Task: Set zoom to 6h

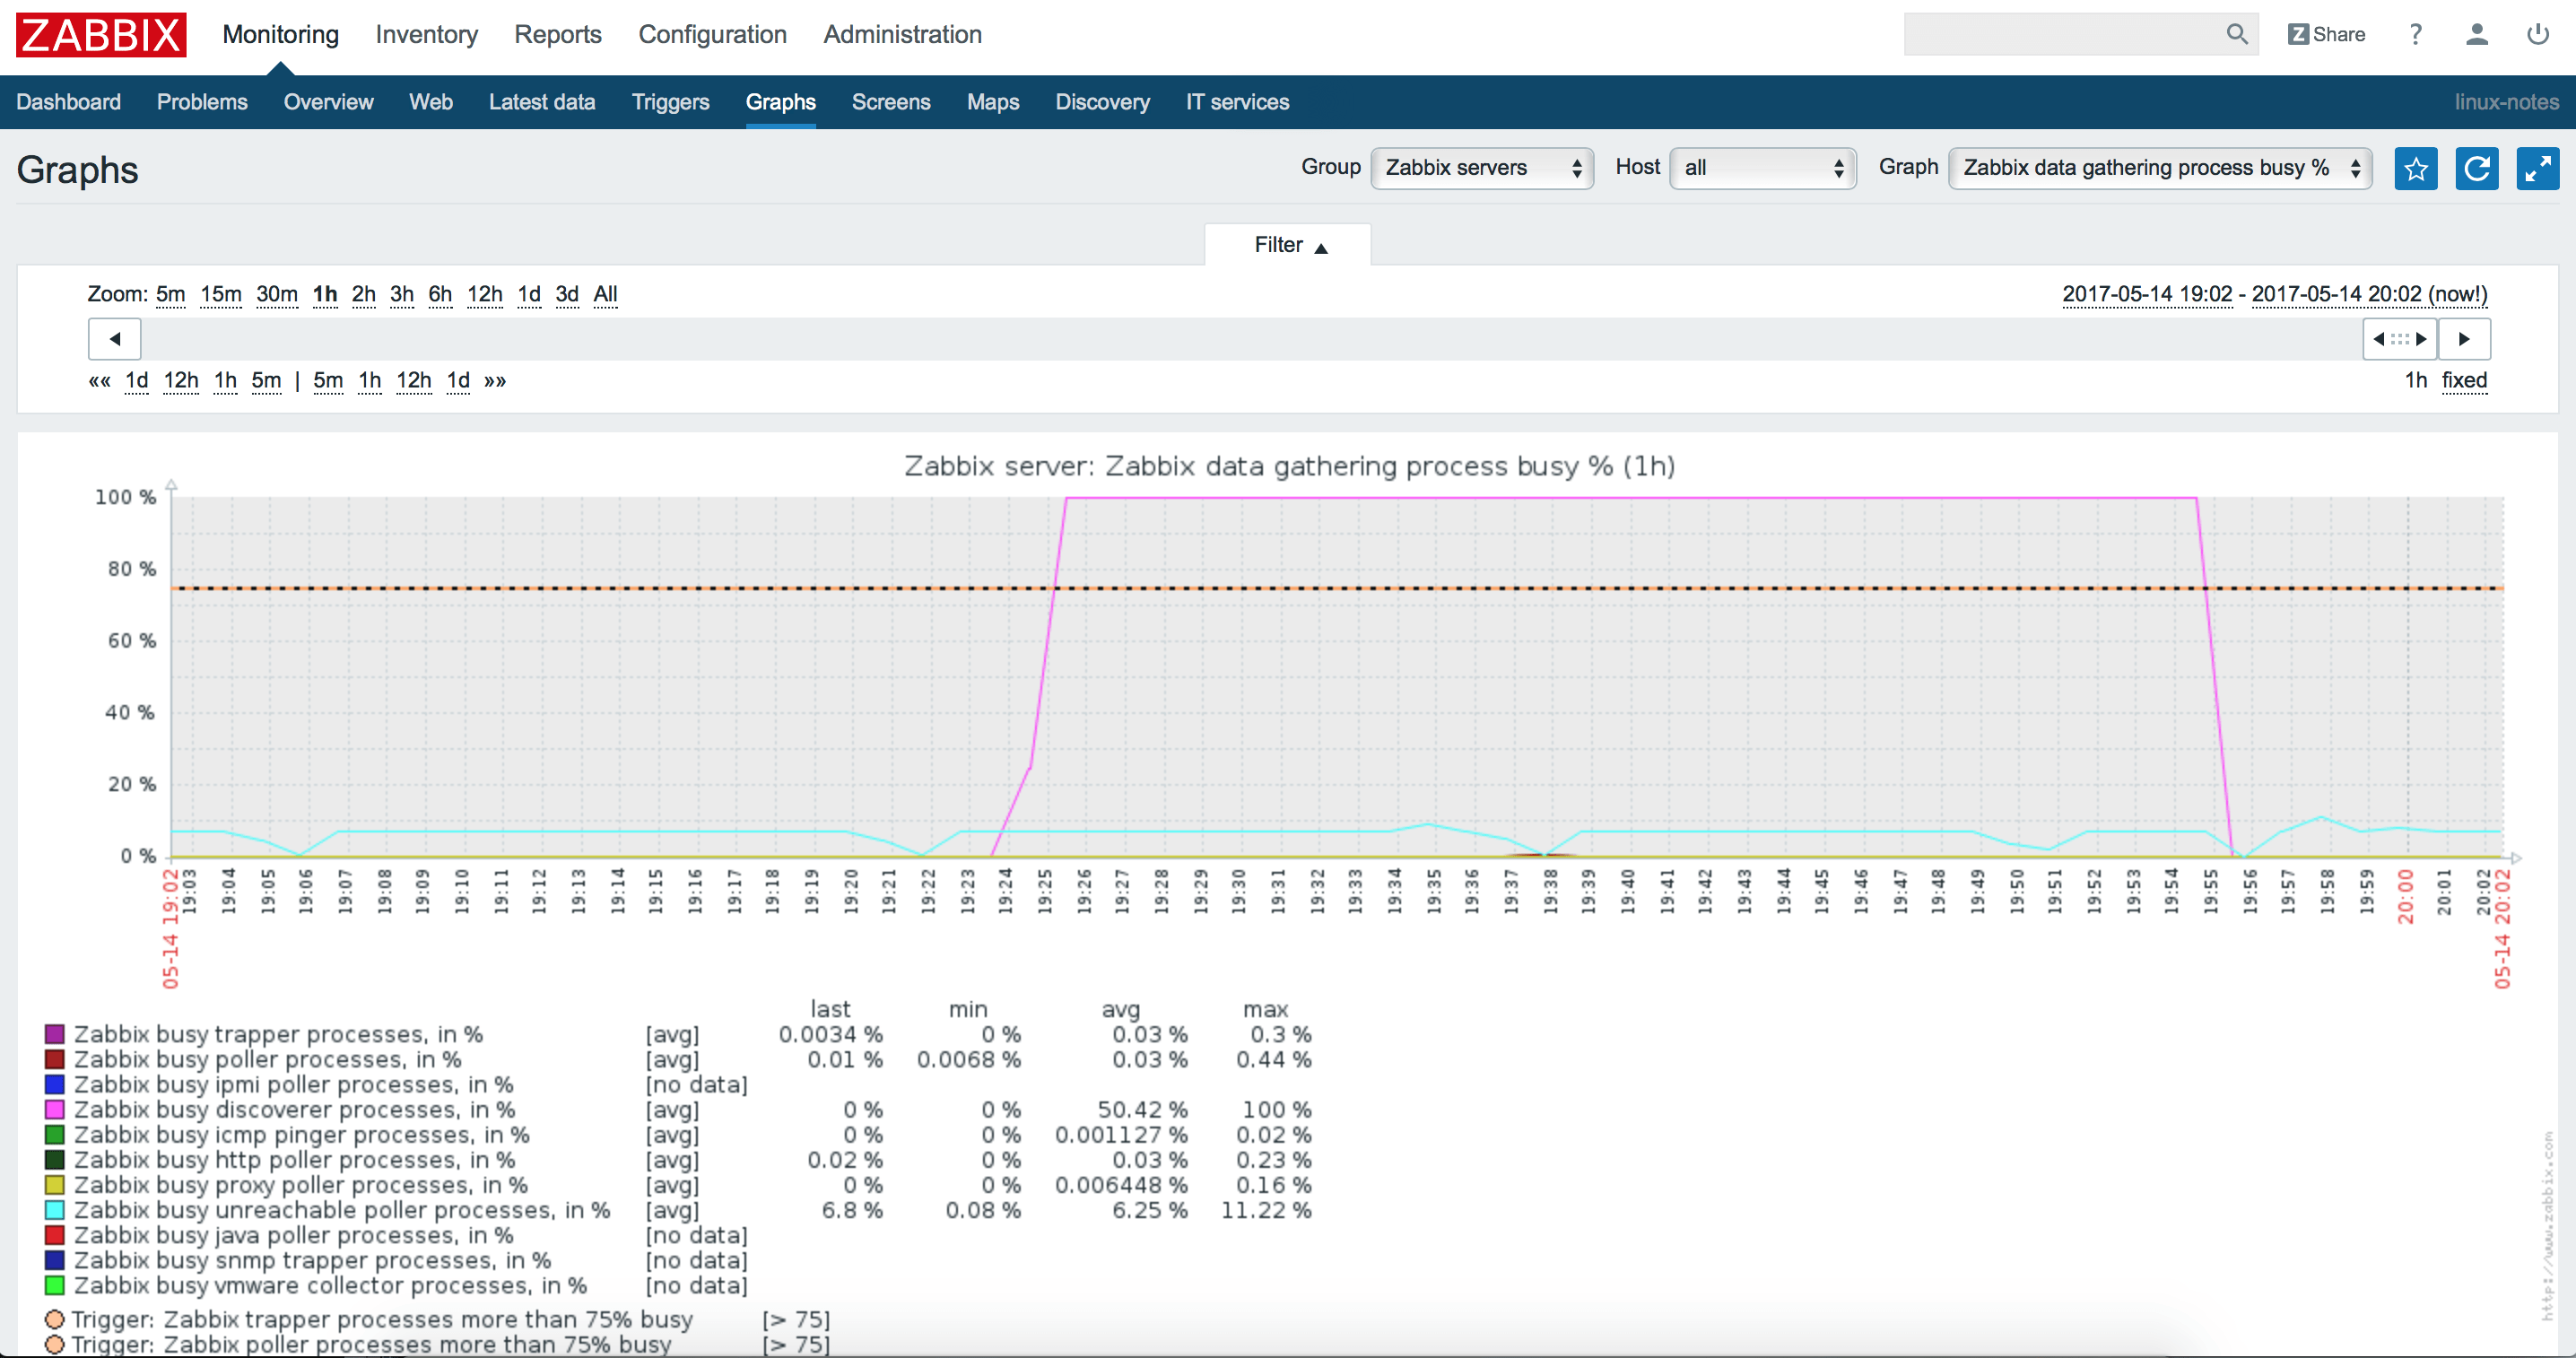Action: pyautogui.click(x=440, y=294)
